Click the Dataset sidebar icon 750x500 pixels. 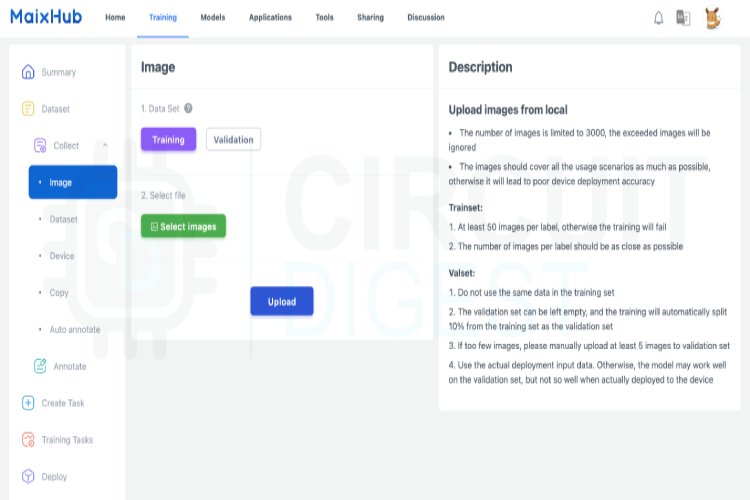pos(28,109)
